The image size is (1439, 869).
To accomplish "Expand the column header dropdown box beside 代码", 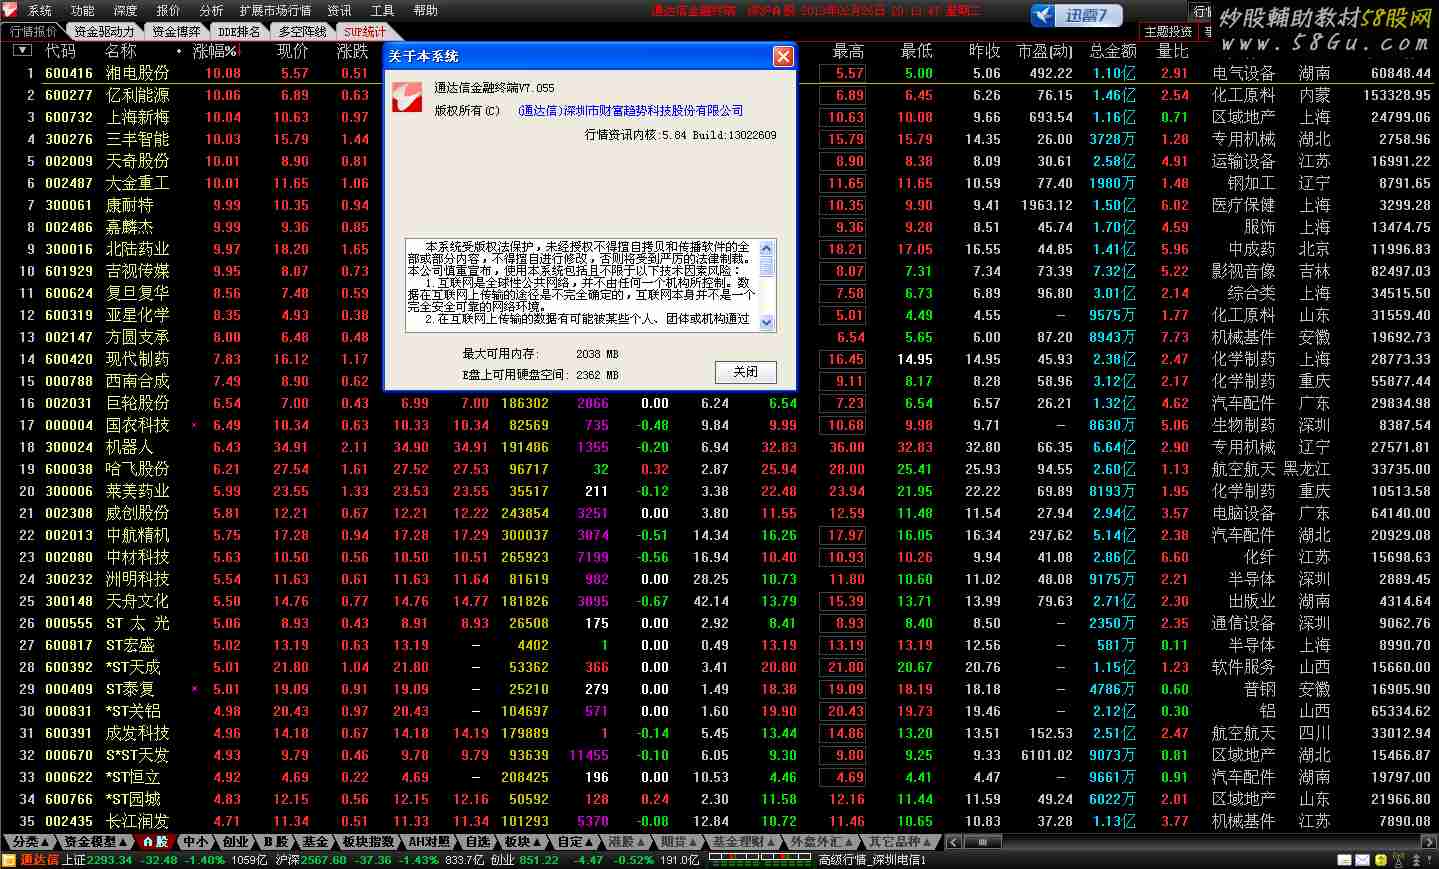I will tap(22, 49).
